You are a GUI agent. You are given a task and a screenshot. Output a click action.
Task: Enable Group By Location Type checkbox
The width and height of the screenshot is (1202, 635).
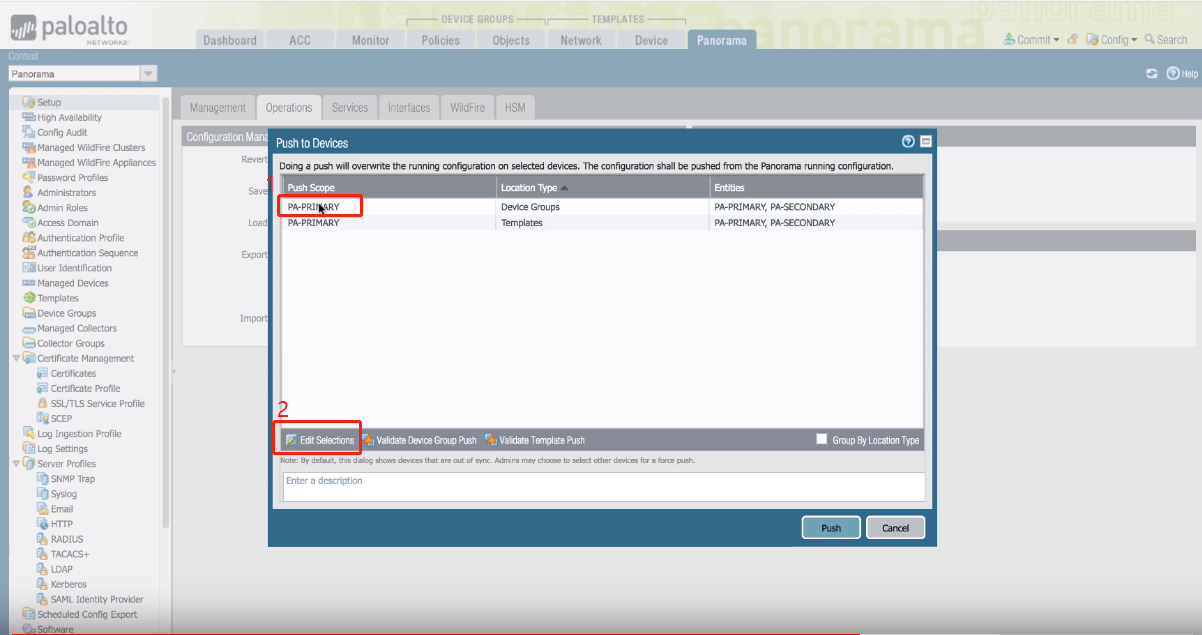coord(822,440)
